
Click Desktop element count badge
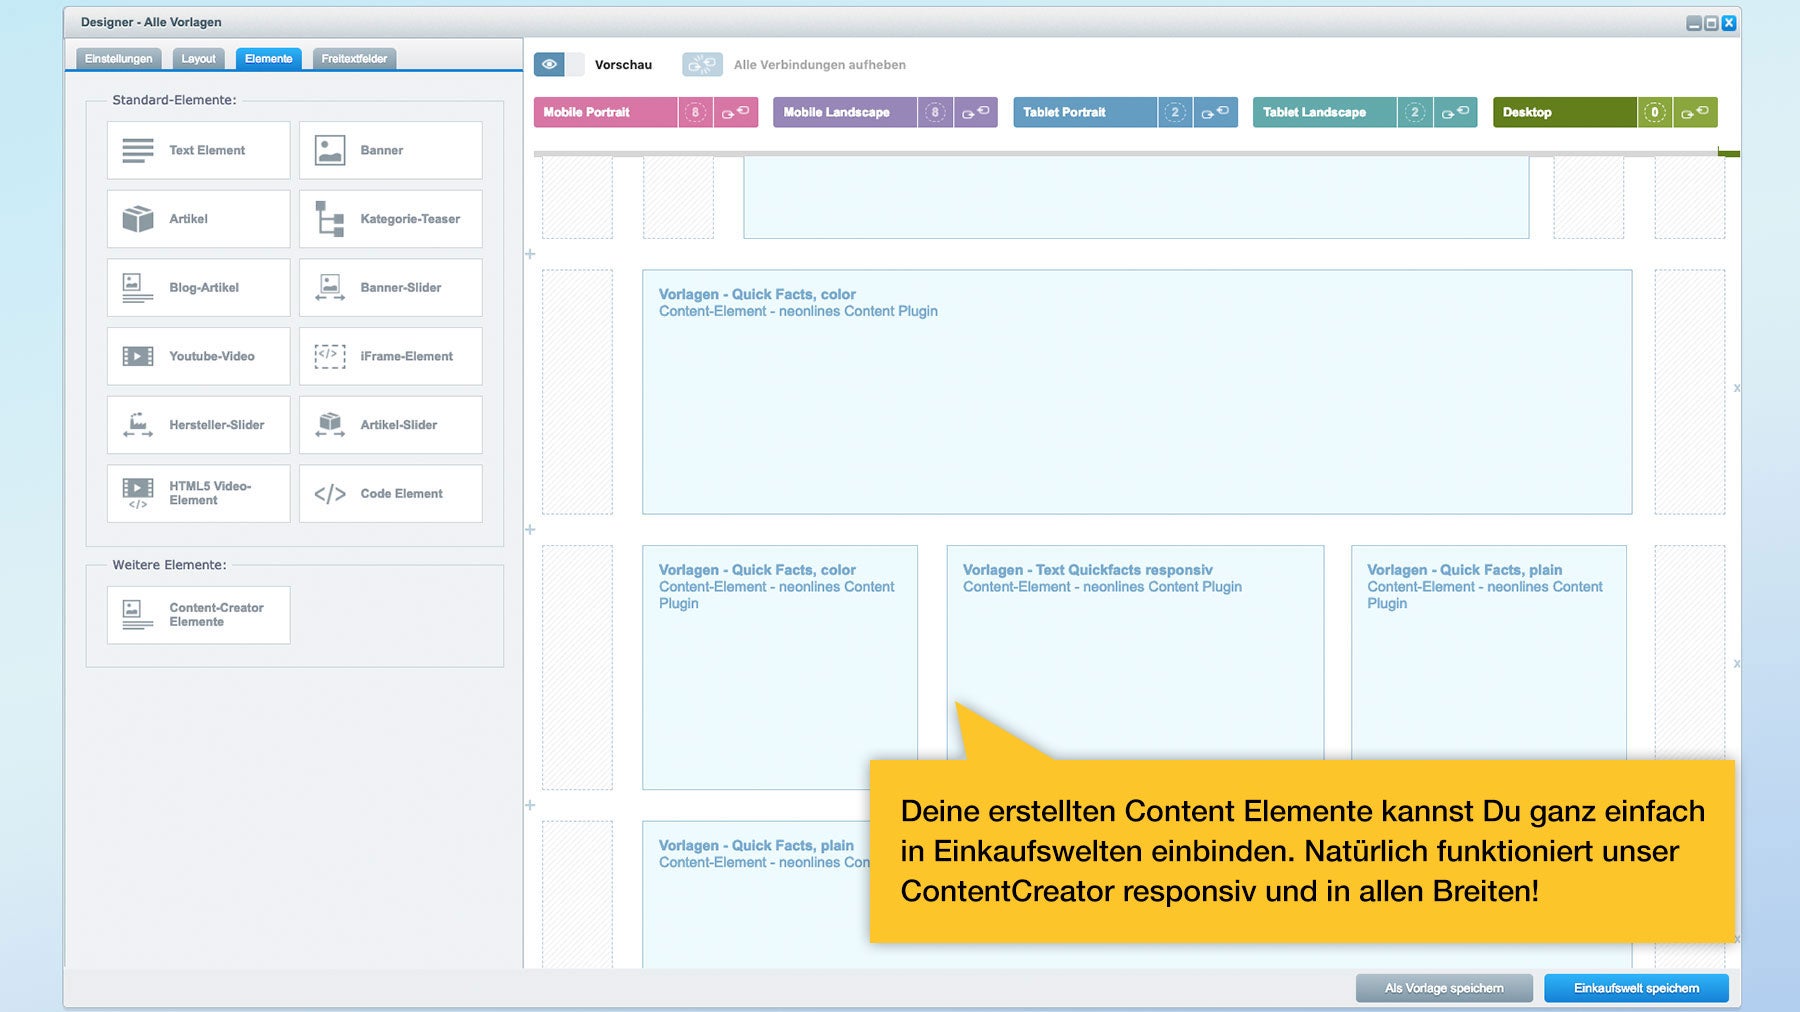click(x=1655, y=112)
